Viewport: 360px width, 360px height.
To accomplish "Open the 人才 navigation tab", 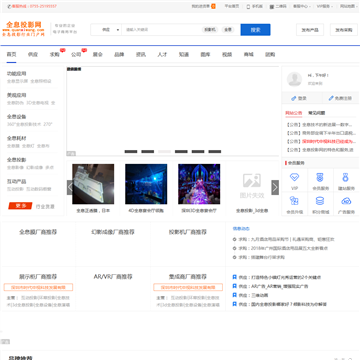I will [162, 54].
